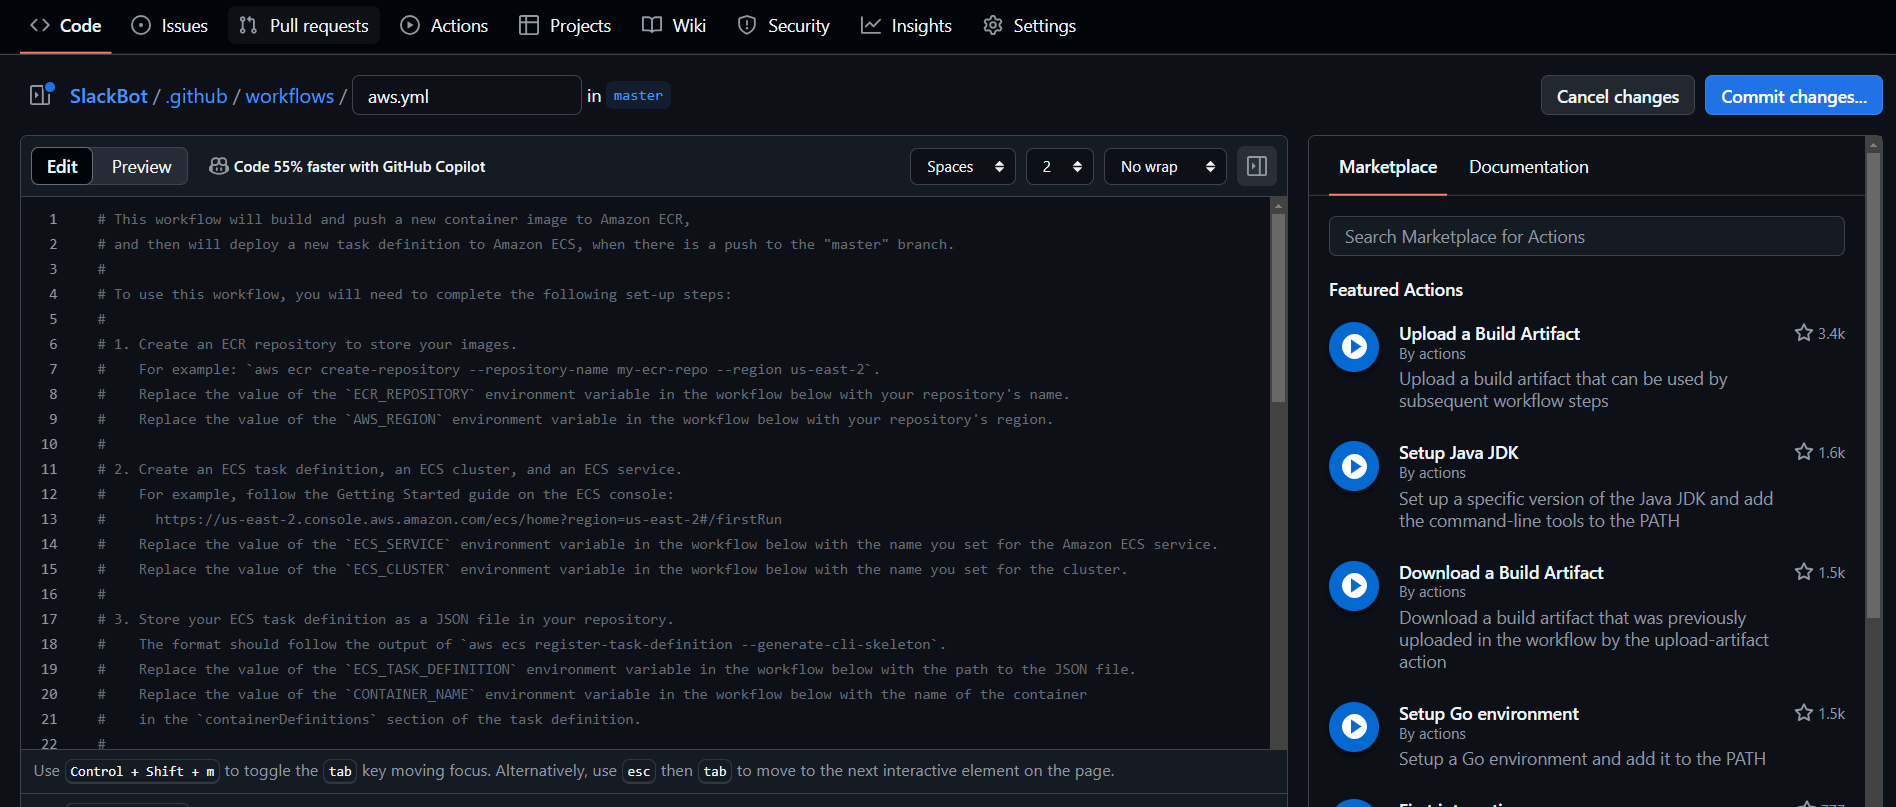Select the Marketplace tab
The width and height of the screenshot is (1896, 807).
(1387, 167)
